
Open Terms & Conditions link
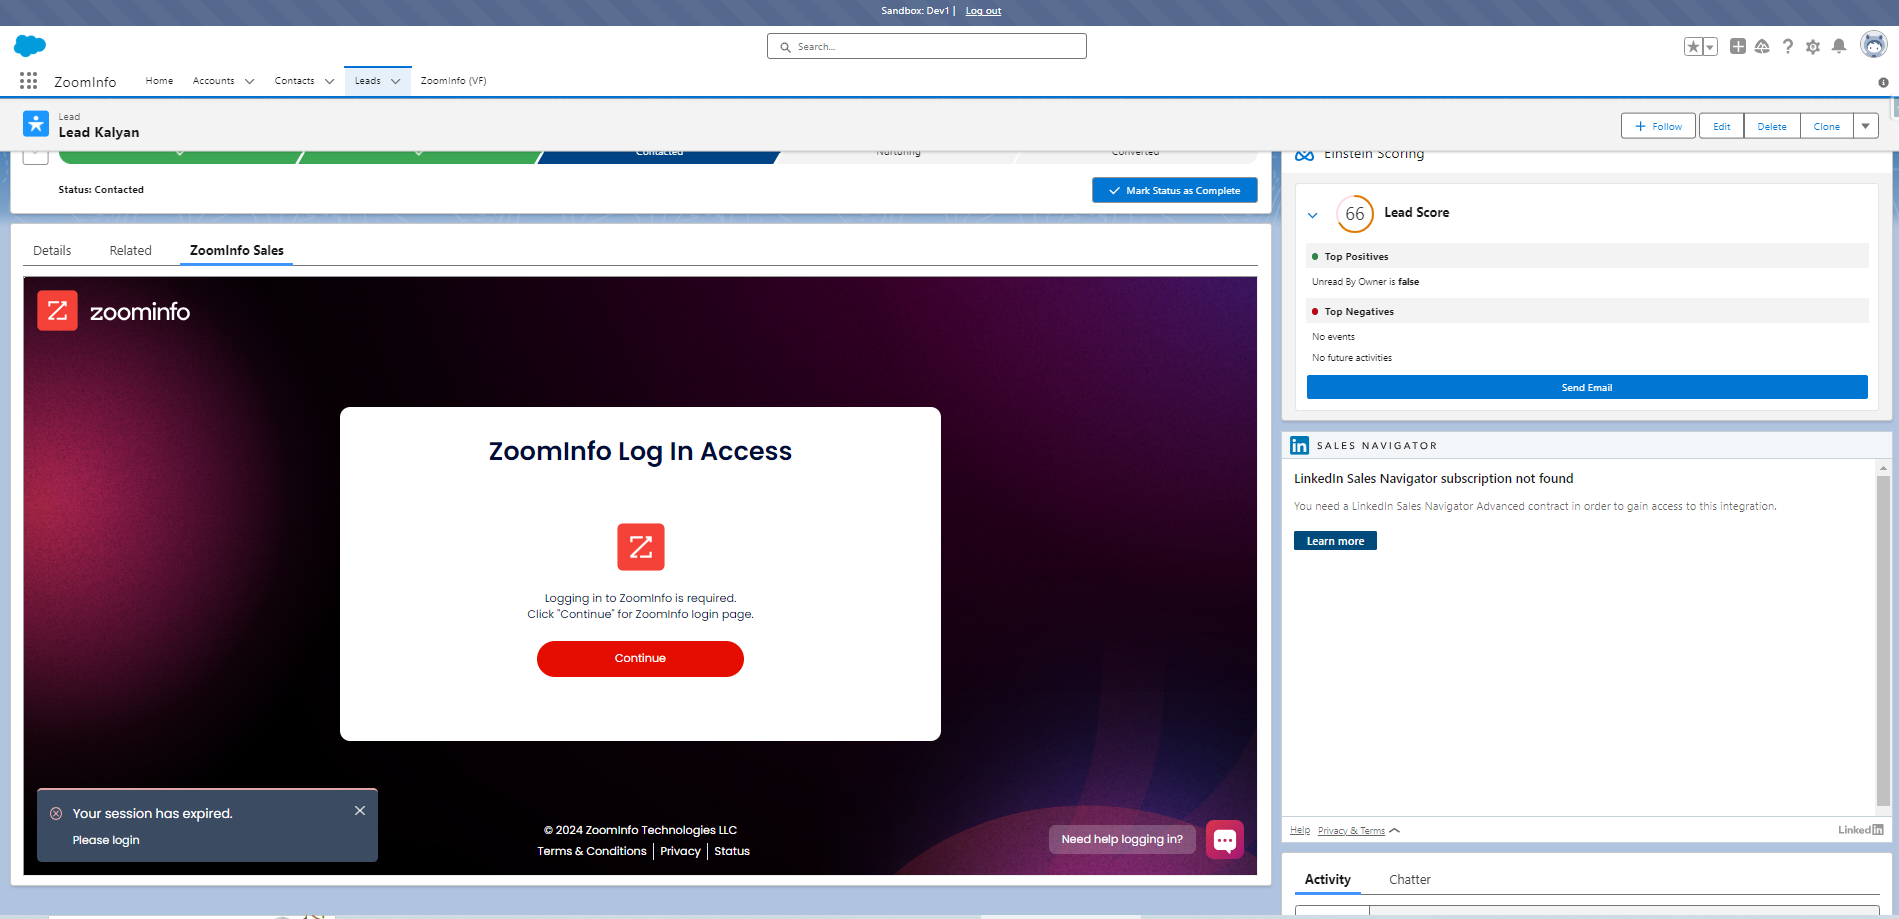(x=592, y=851)
